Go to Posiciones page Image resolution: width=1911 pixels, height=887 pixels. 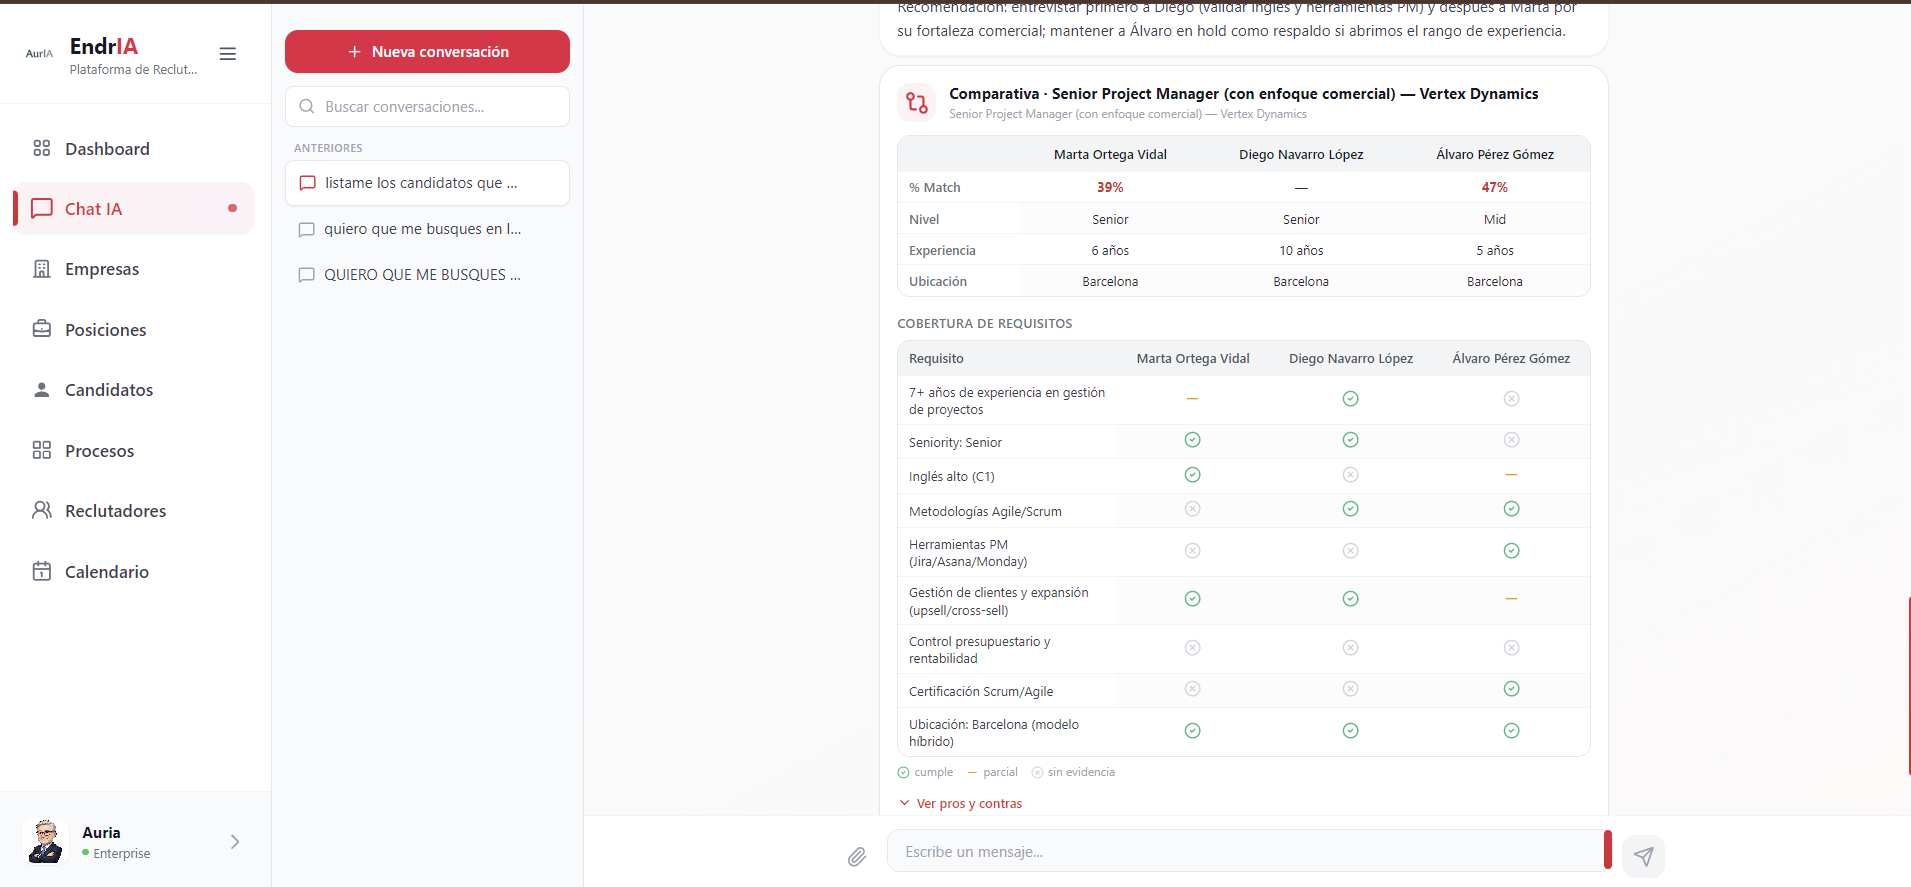click(135, 330)
